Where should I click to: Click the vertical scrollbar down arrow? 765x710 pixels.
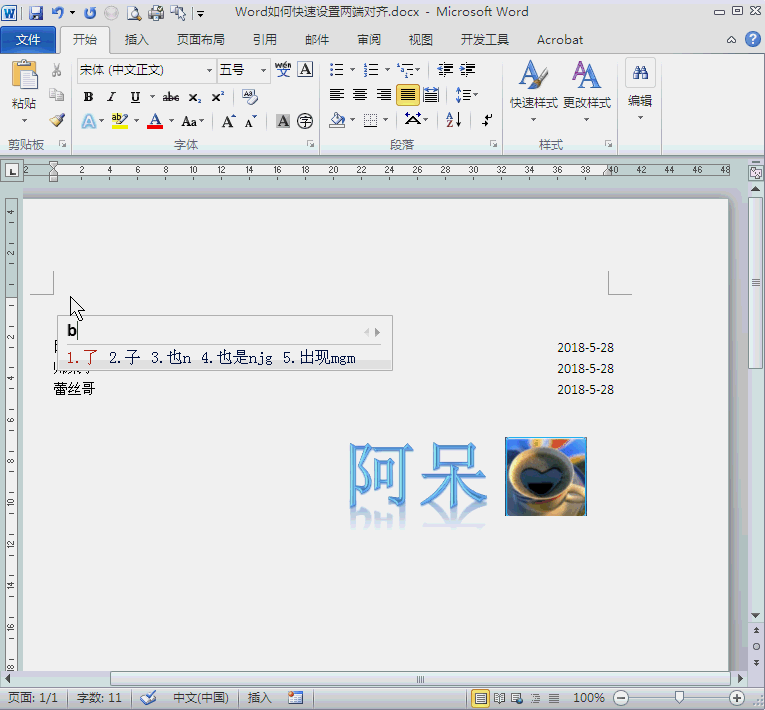coord(756,615)
